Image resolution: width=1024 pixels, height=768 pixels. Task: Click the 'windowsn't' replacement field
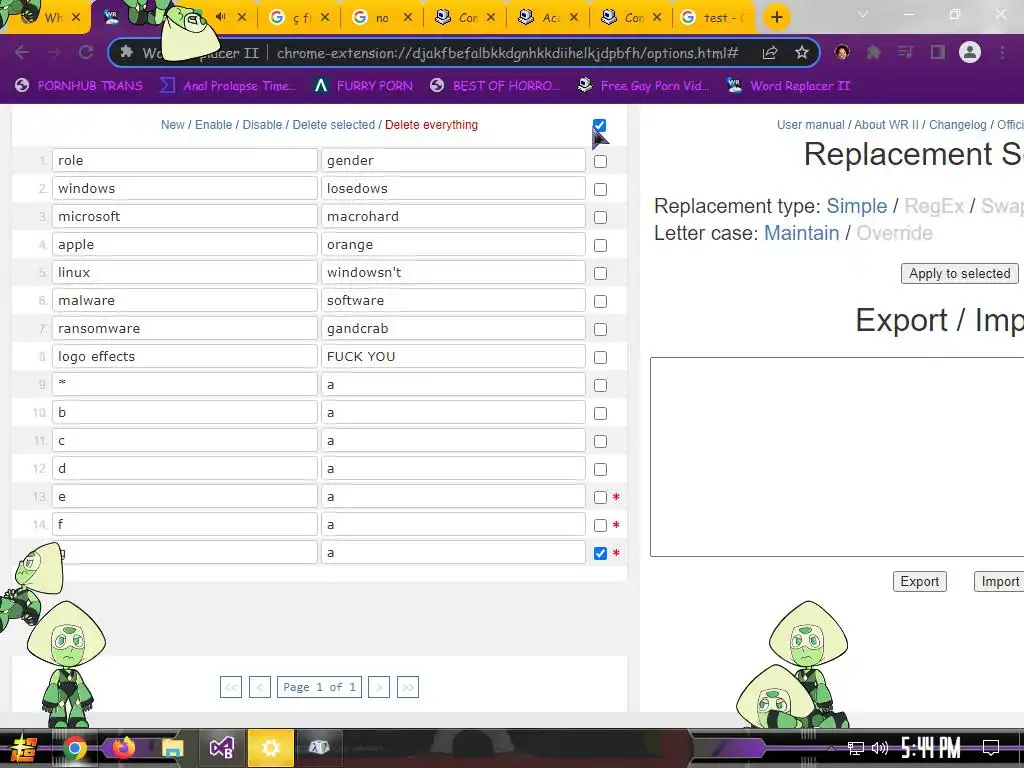coord(453,272)
